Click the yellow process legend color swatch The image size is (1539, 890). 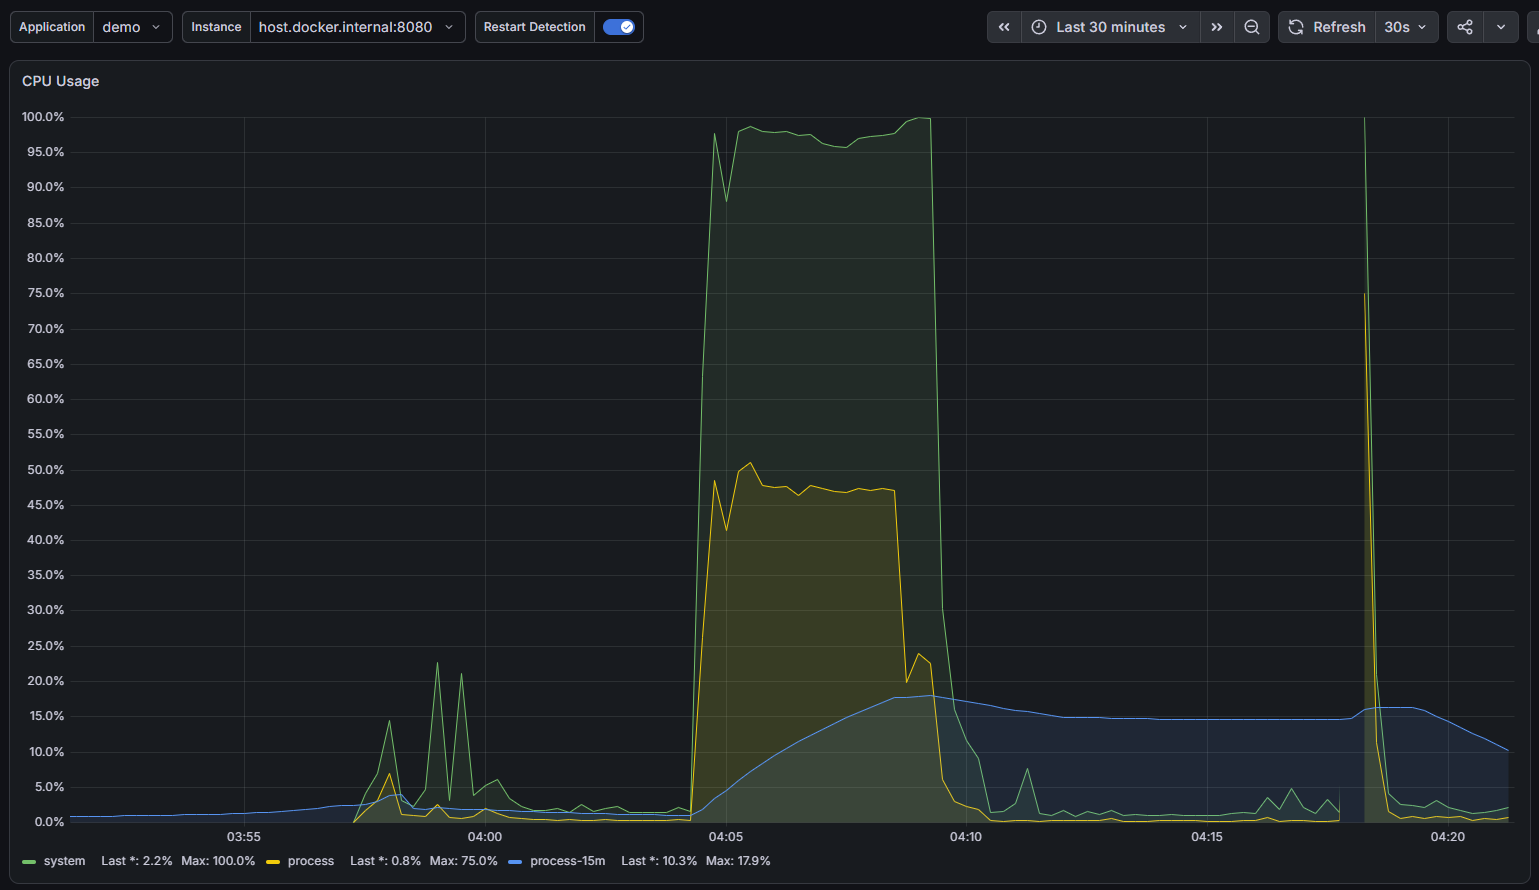coord(273,861)
